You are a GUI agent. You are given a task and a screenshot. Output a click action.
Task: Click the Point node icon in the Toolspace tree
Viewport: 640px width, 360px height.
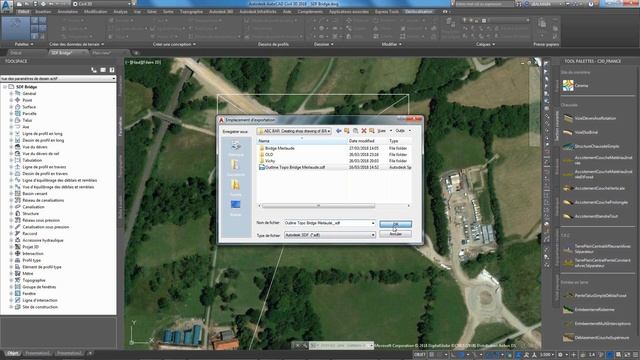click(x=18, y=100)
